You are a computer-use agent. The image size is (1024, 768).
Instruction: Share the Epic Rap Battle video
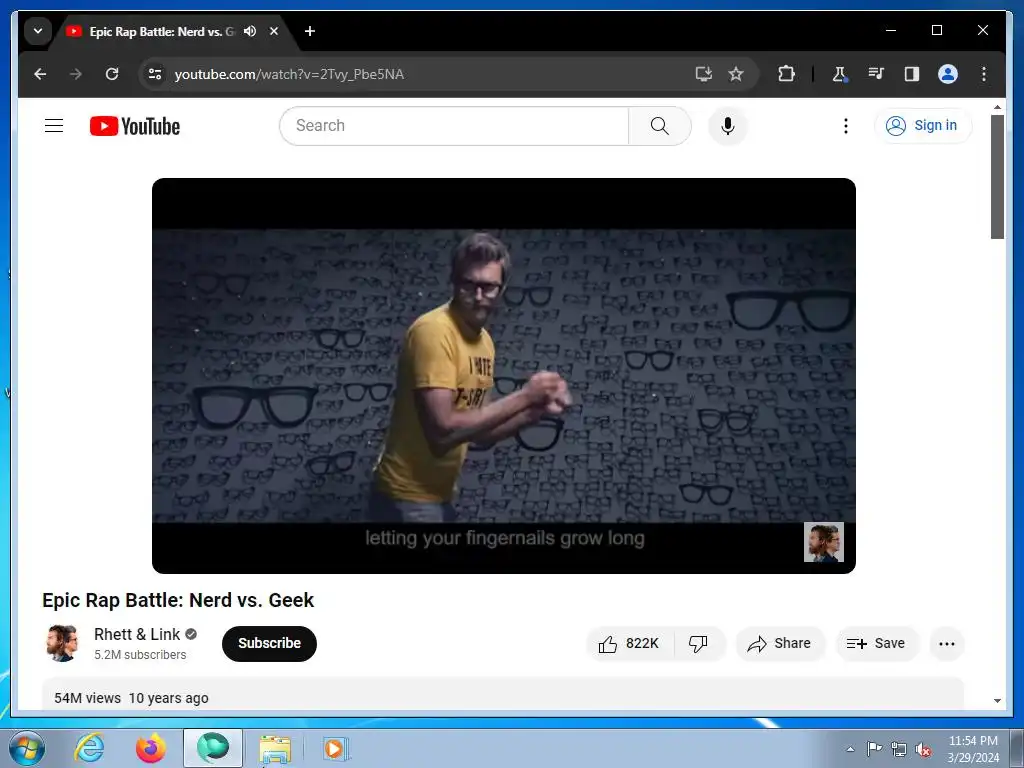pyautogui.click(x=780, y=643)
